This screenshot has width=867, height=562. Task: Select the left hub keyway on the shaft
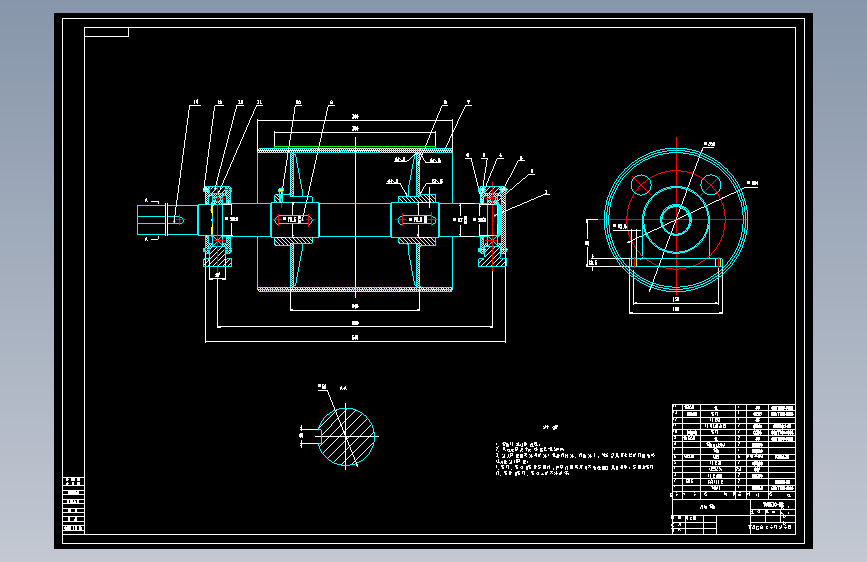(x=294, y=220)
